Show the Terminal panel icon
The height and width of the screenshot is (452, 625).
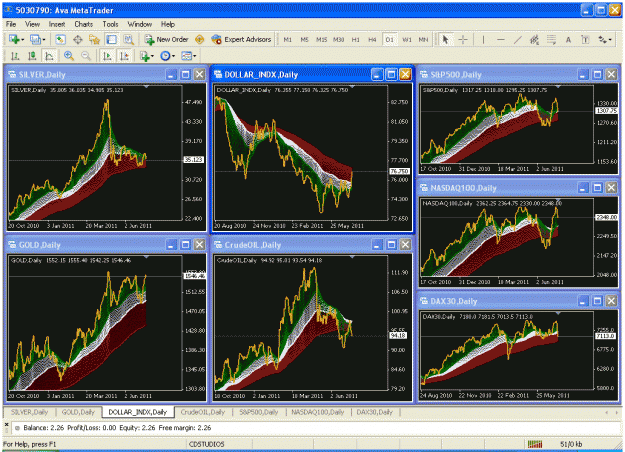(x=111, y=39)
